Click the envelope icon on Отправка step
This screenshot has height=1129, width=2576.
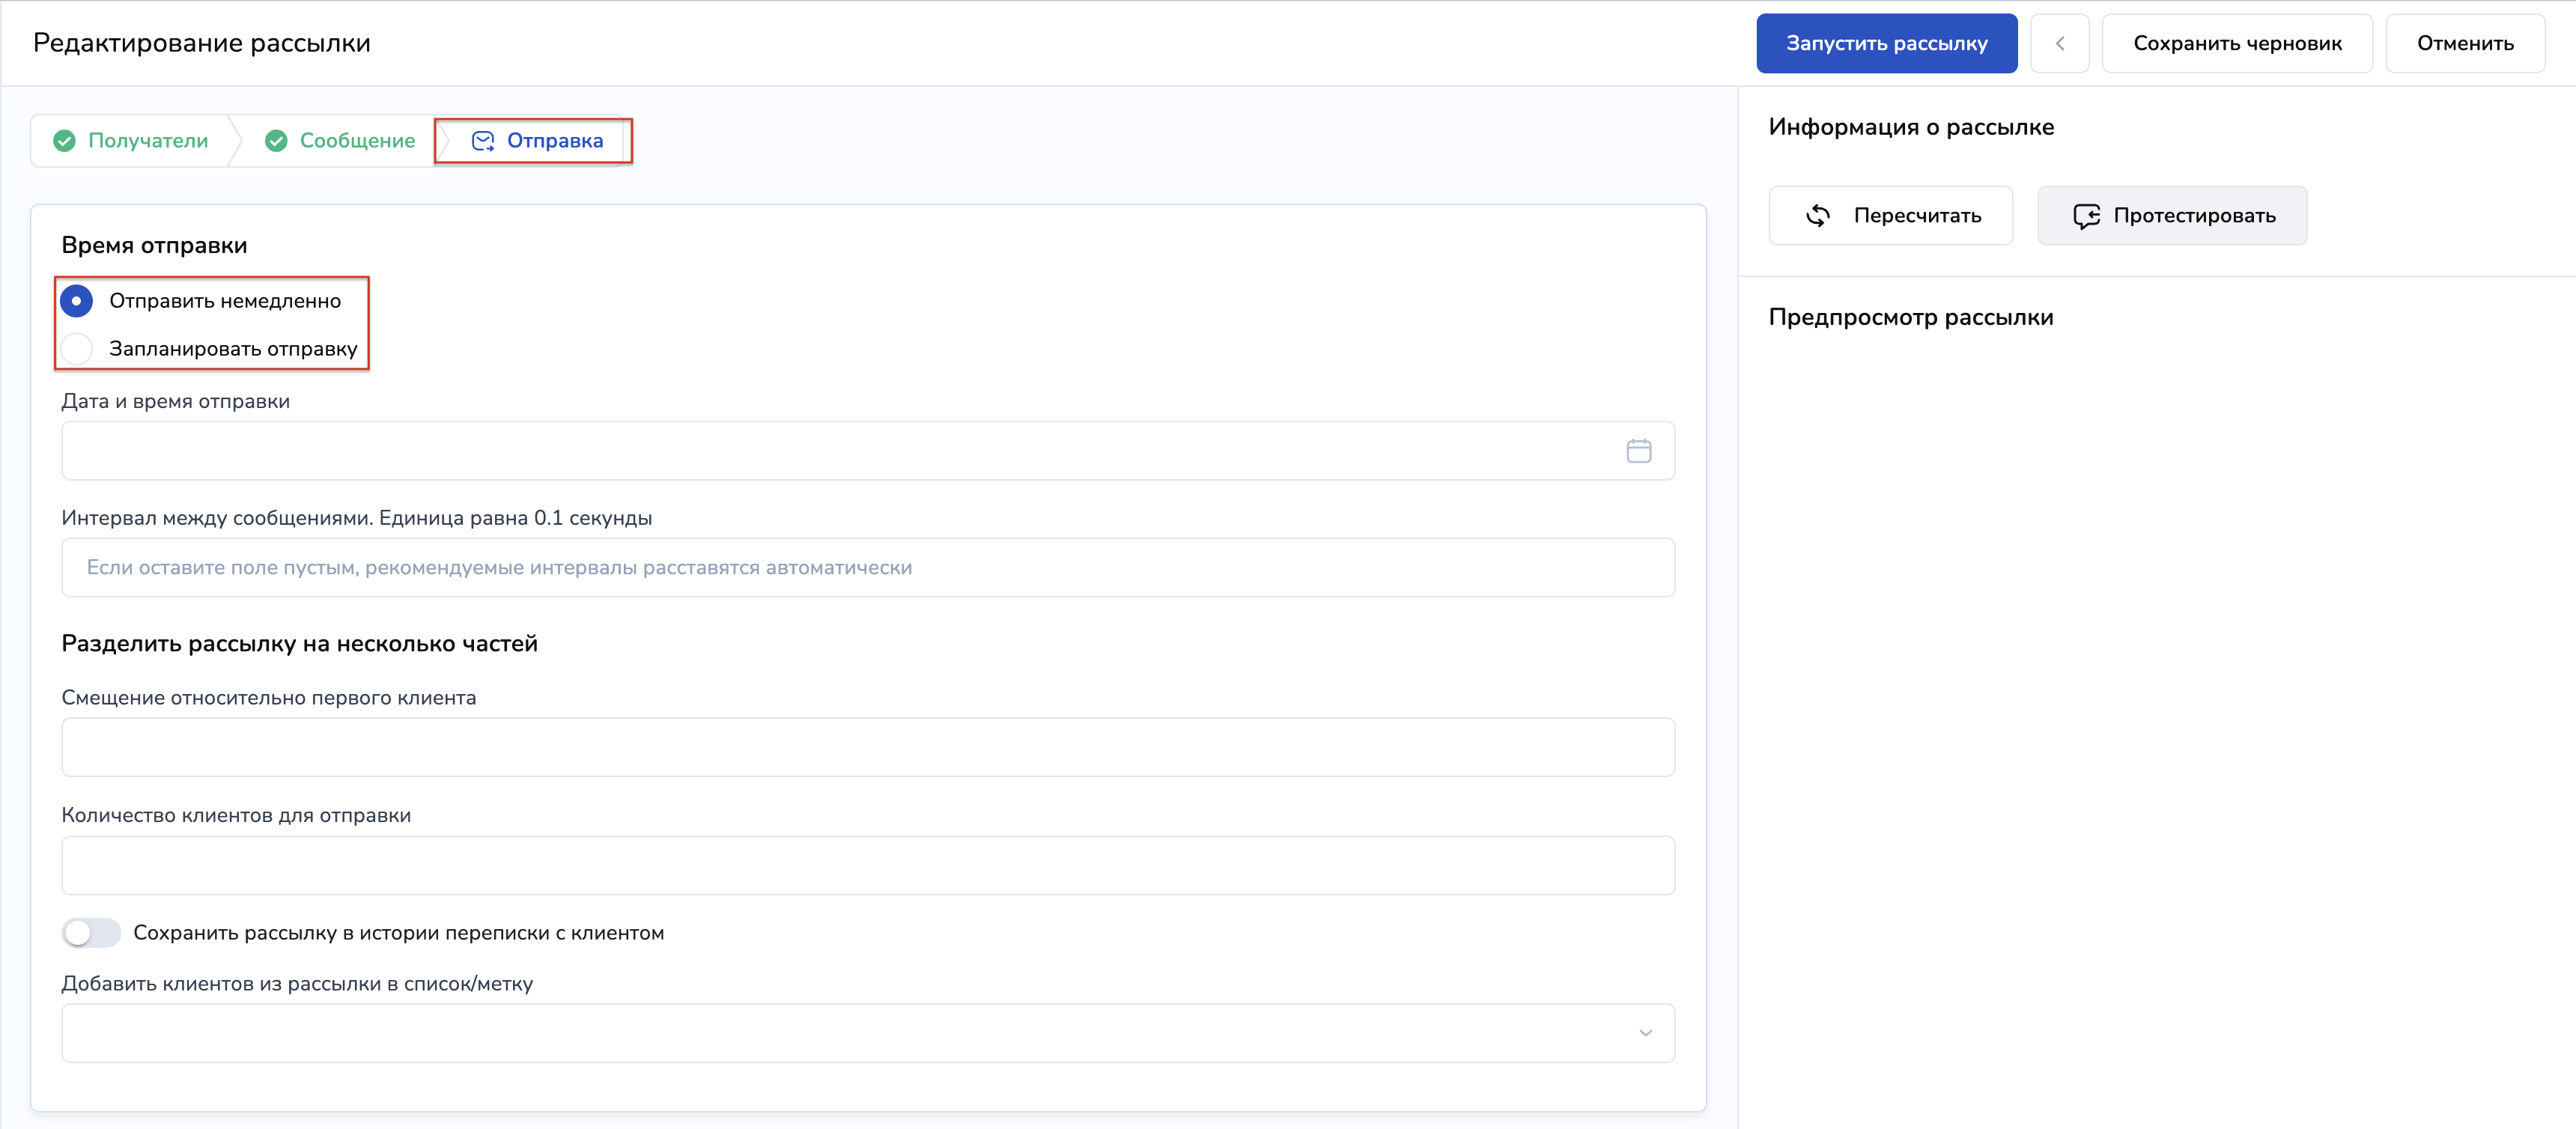(x=483, y=141)
